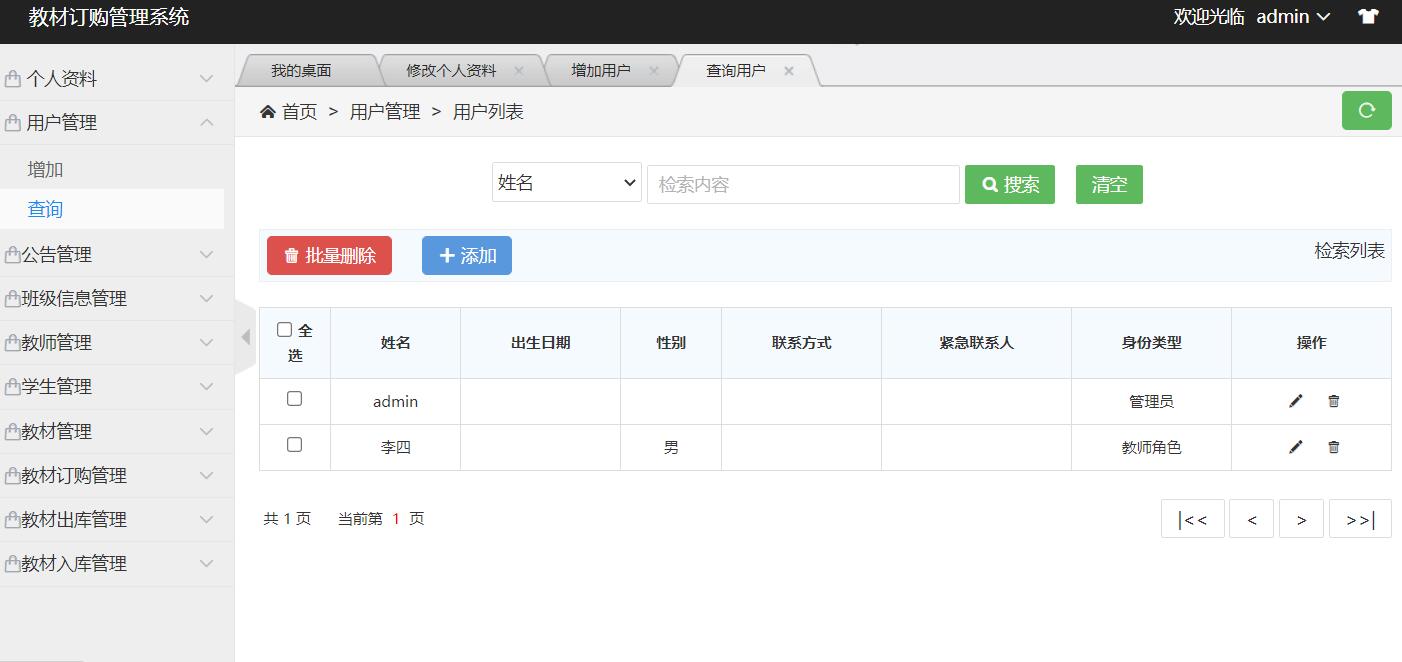The image size is (1402, 662).
Task: Click the green refresh icon button
Action: pyautogui.click(x=1366, y=110)
